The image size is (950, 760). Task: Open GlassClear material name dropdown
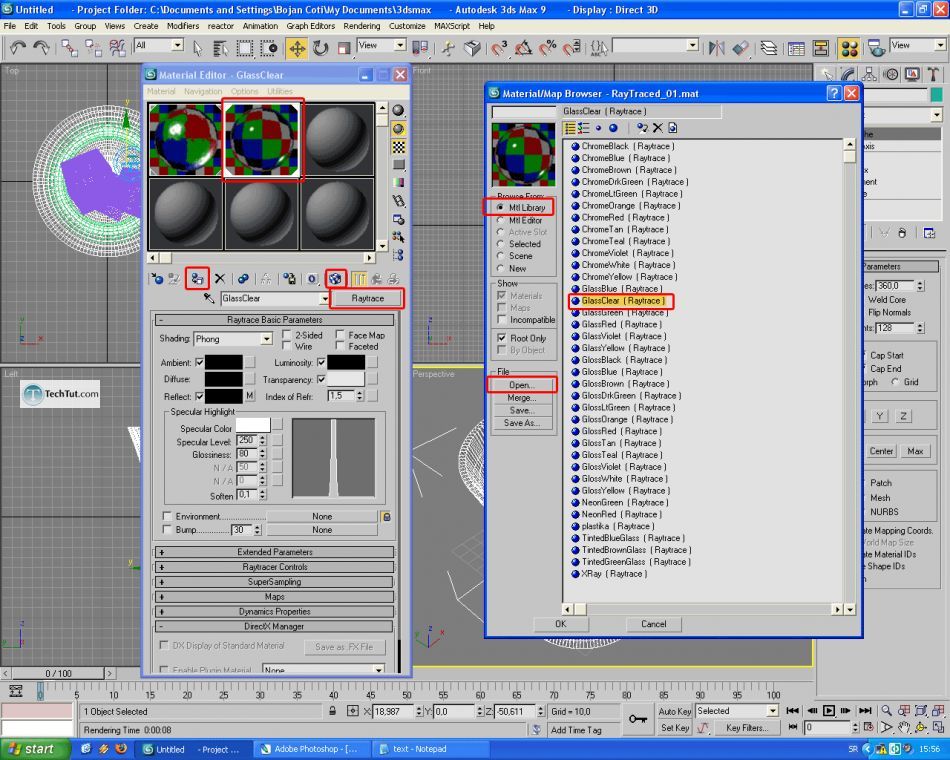click(x=325, y=299)
